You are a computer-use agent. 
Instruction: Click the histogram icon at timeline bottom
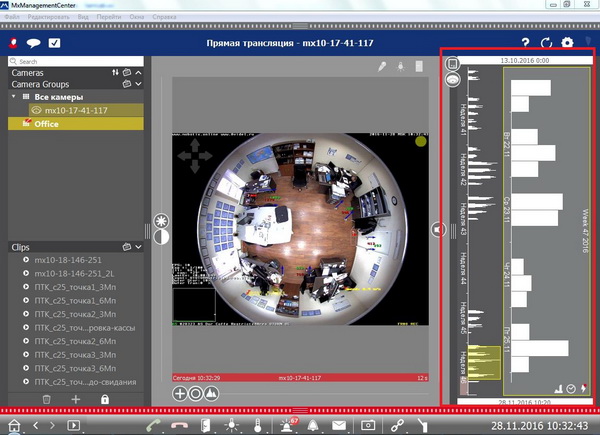coord(559,389)
